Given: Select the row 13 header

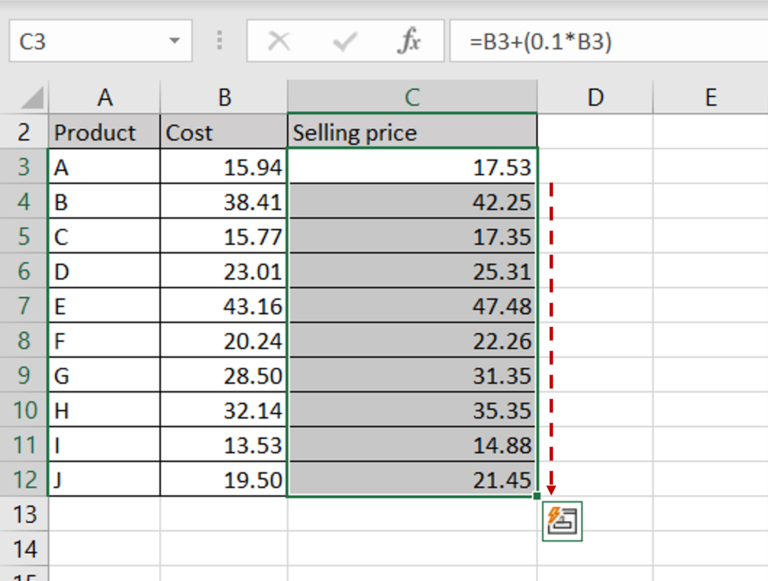Looking at the screenshot, I should pos(24,514).
